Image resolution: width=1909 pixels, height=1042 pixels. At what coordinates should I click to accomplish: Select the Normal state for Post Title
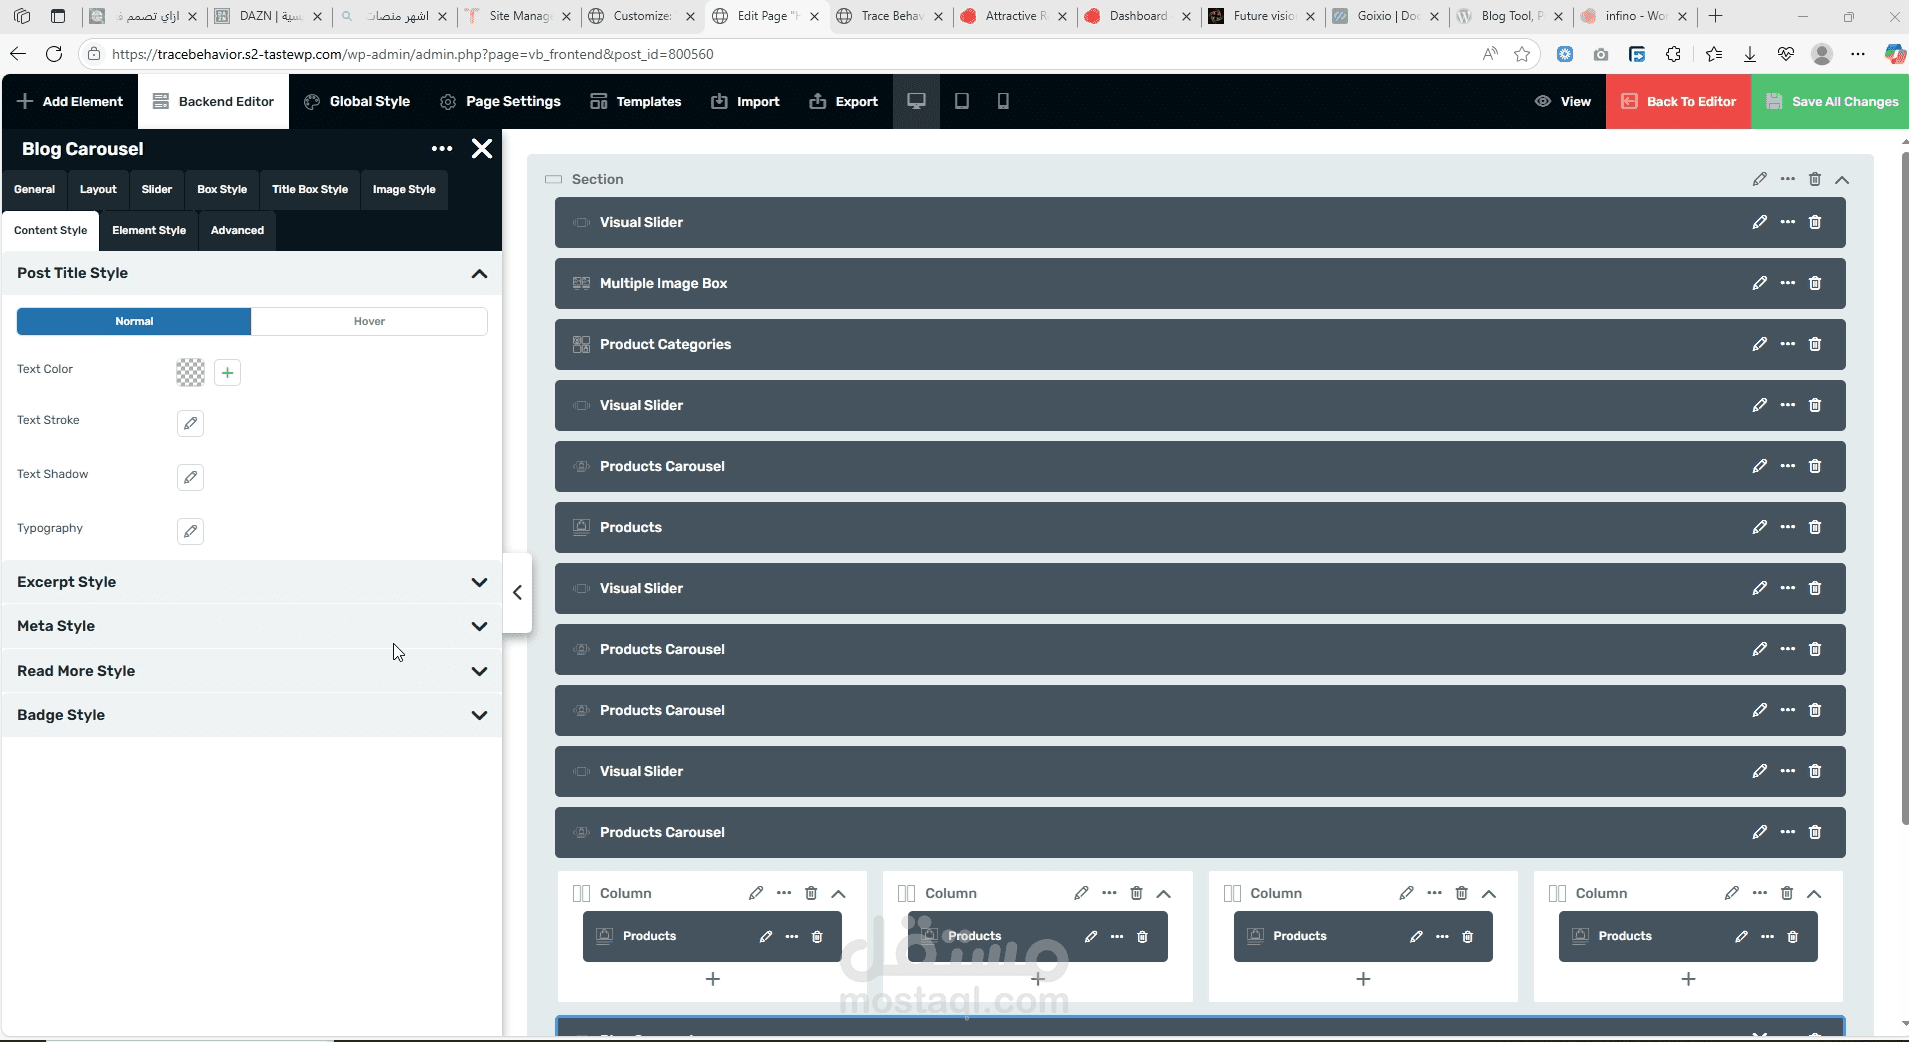tap(134, 321)
